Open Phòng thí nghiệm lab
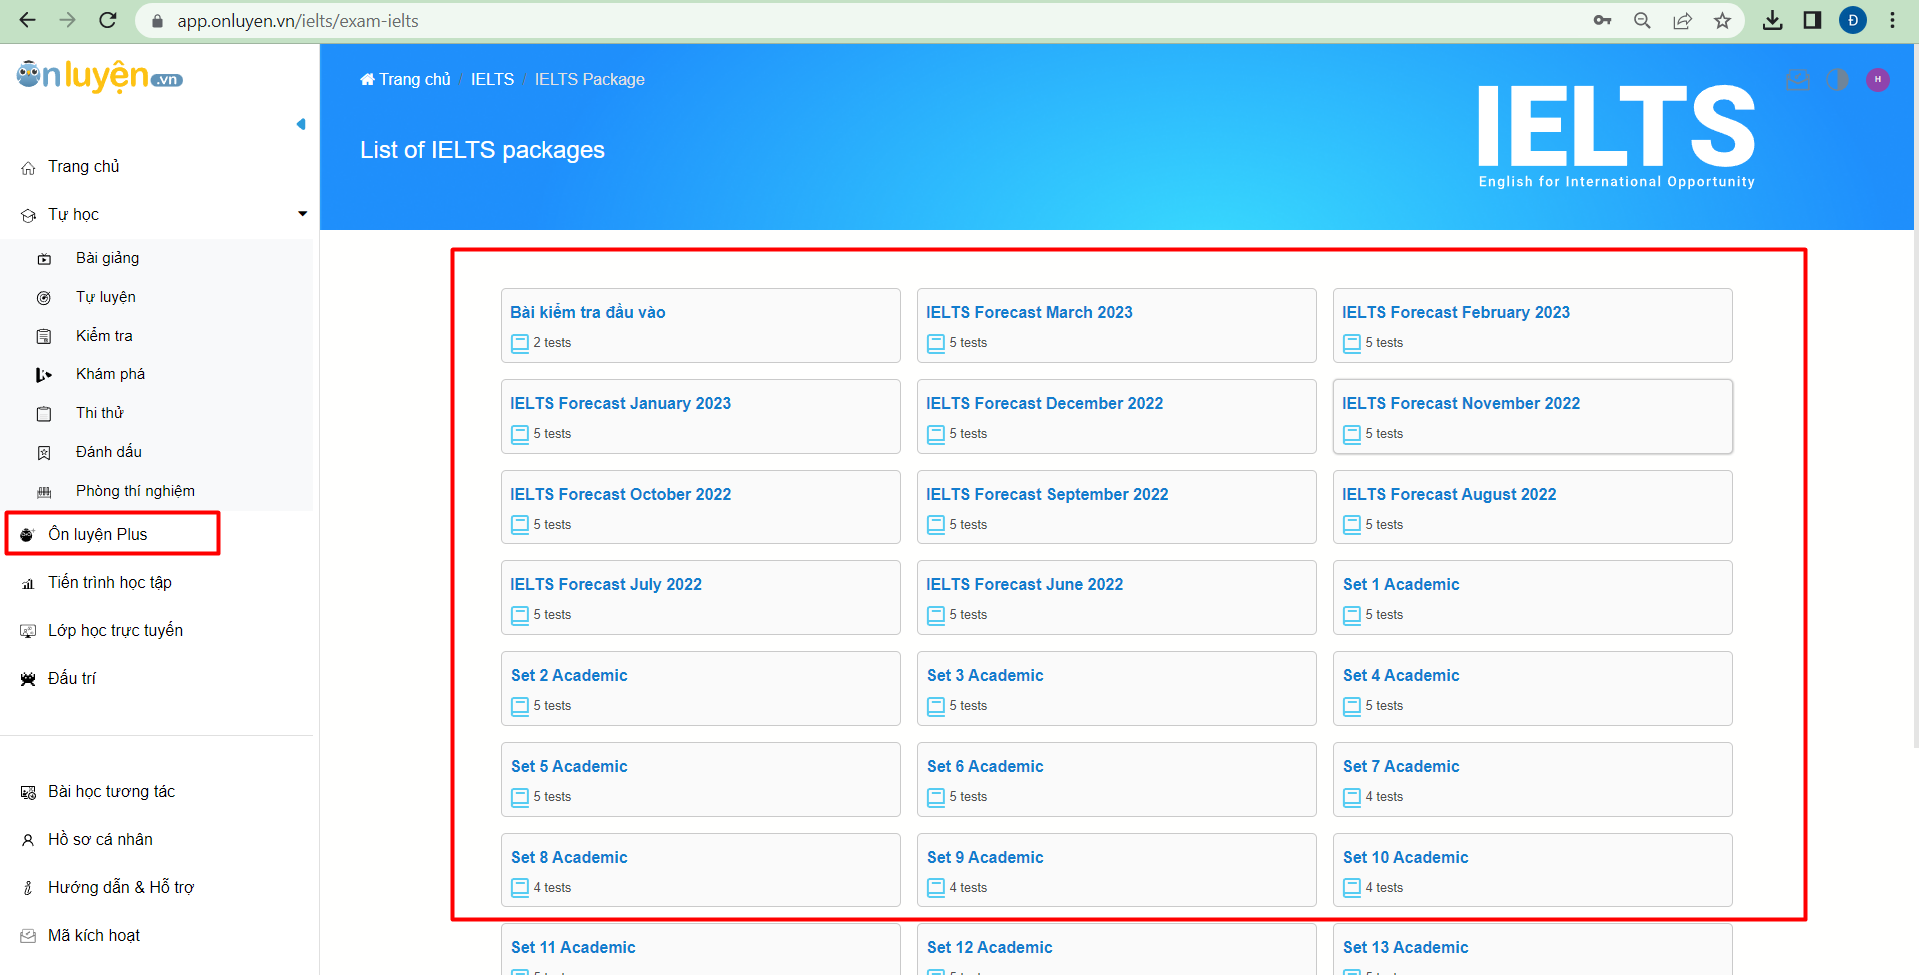This screenshot has width=1919, height=975. 135,491
